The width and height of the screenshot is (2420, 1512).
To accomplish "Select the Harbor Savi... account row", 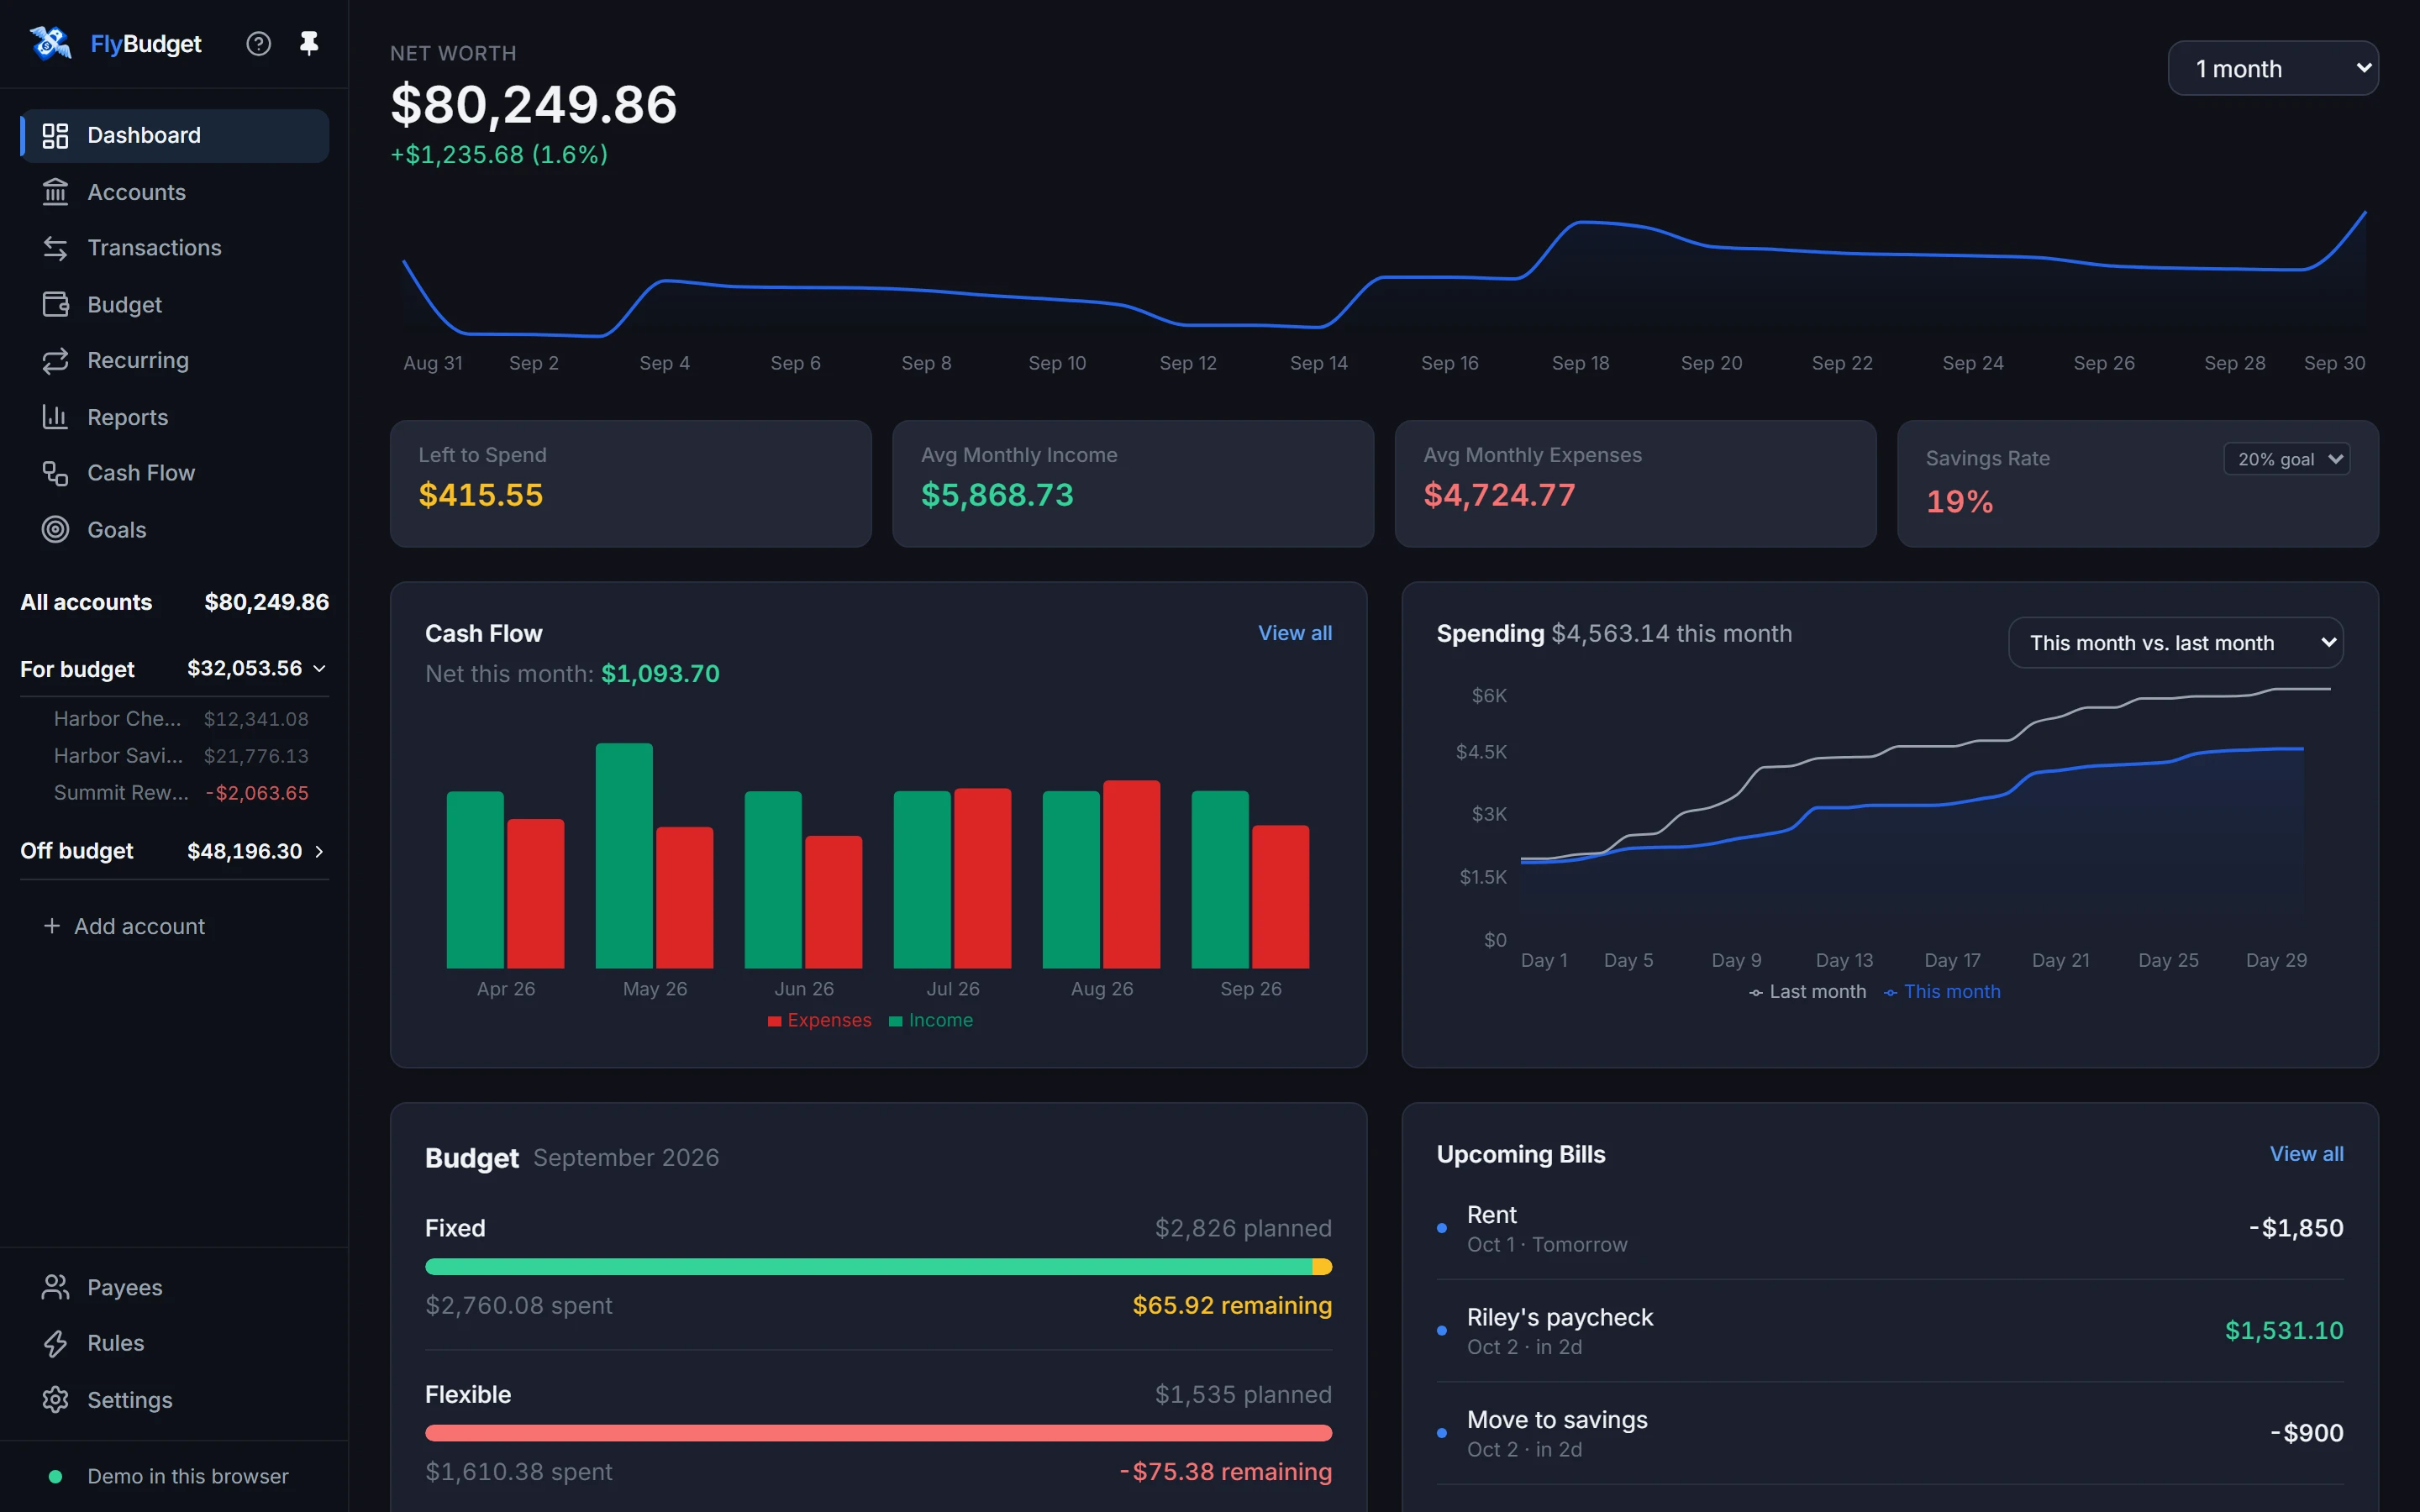I will click(x=181, y=756).
